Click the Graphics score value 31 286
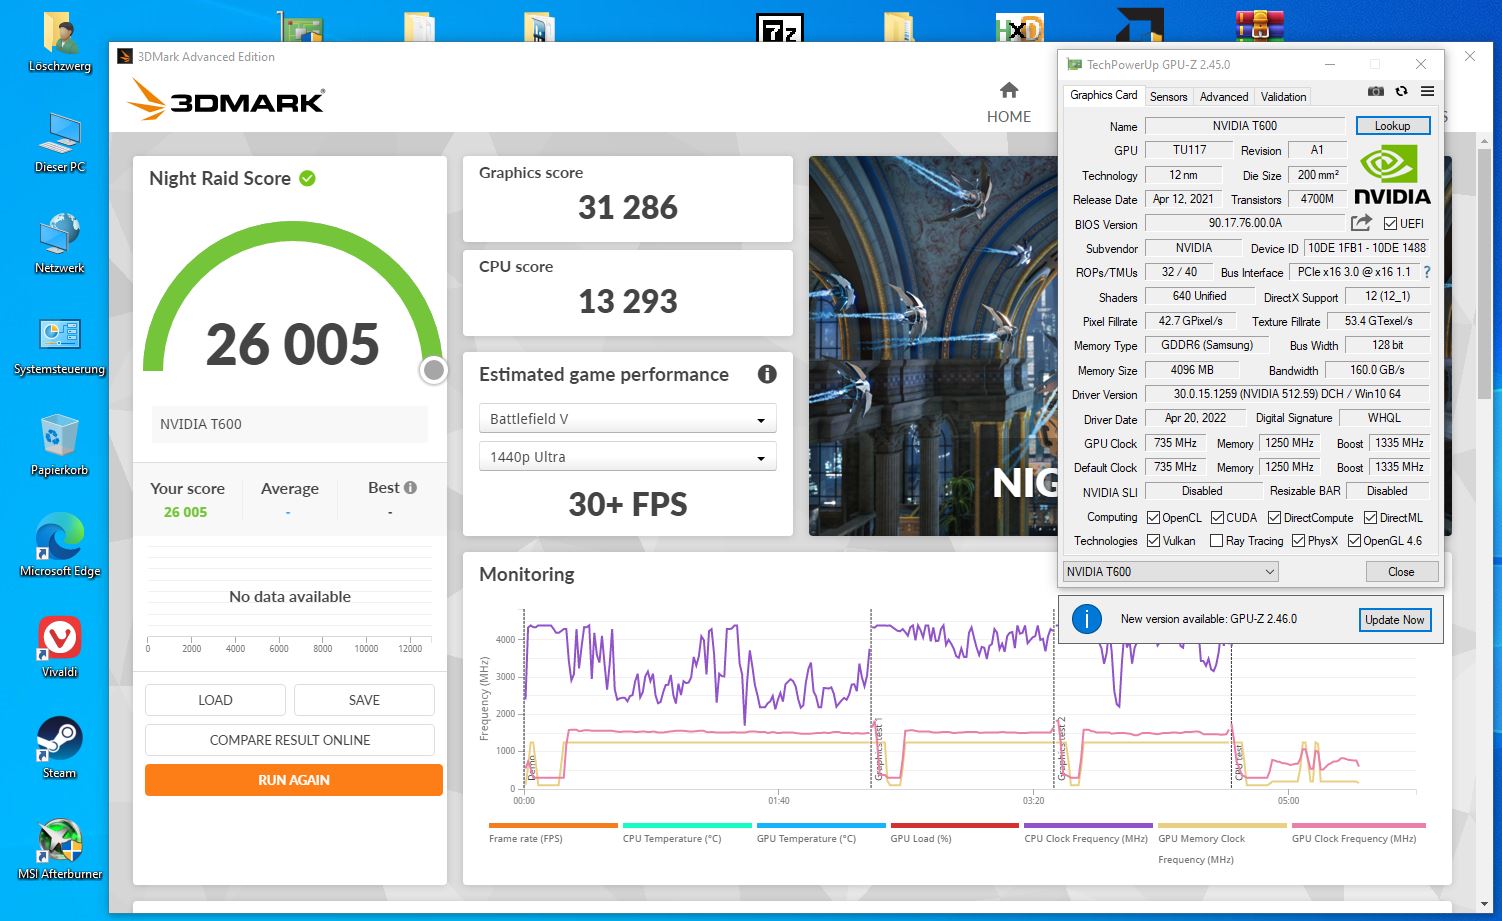This screenshot has width=1502, height=921. [628, 208]
